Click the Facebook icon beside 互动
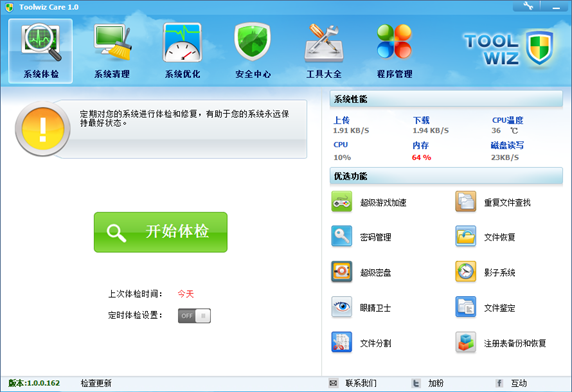Viewport: 572px width, 392px height. [499, 383]
